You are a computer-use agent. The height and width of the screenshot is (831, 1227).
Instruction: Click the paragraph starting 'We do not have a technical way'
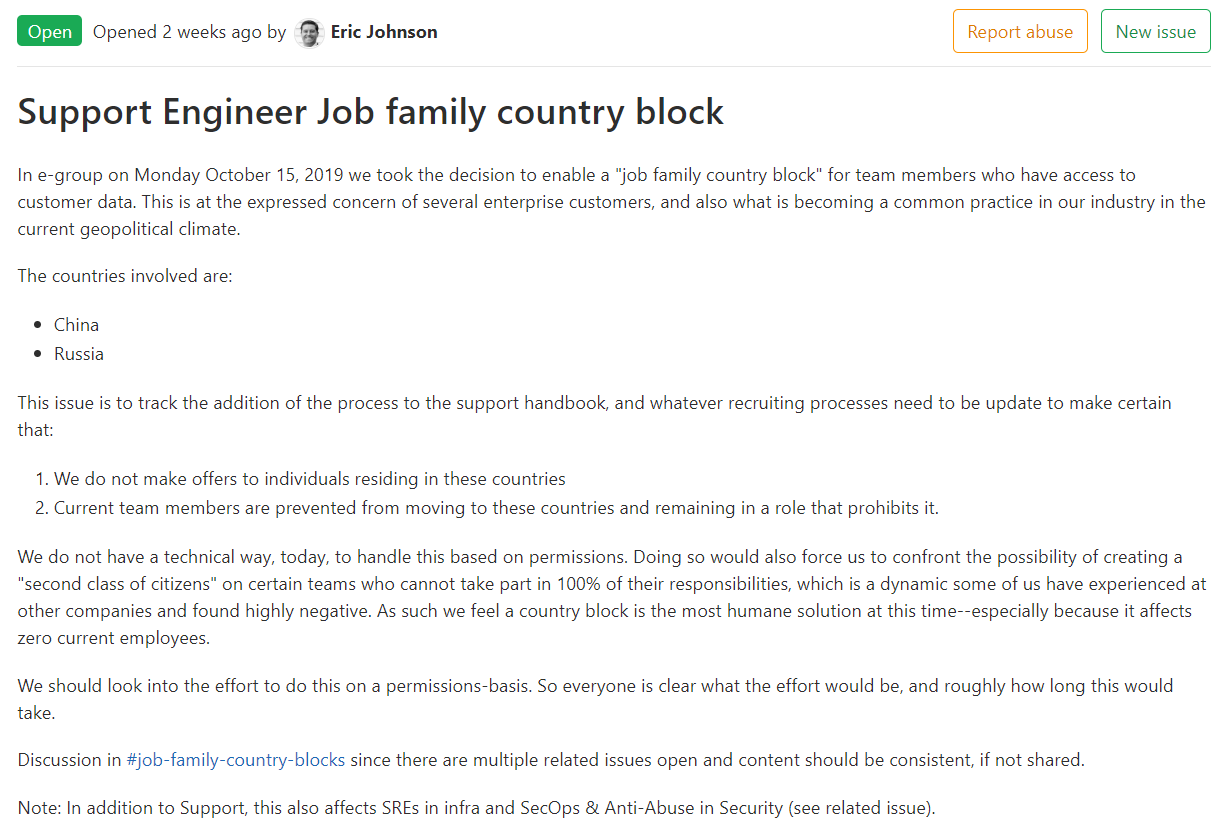612,597
